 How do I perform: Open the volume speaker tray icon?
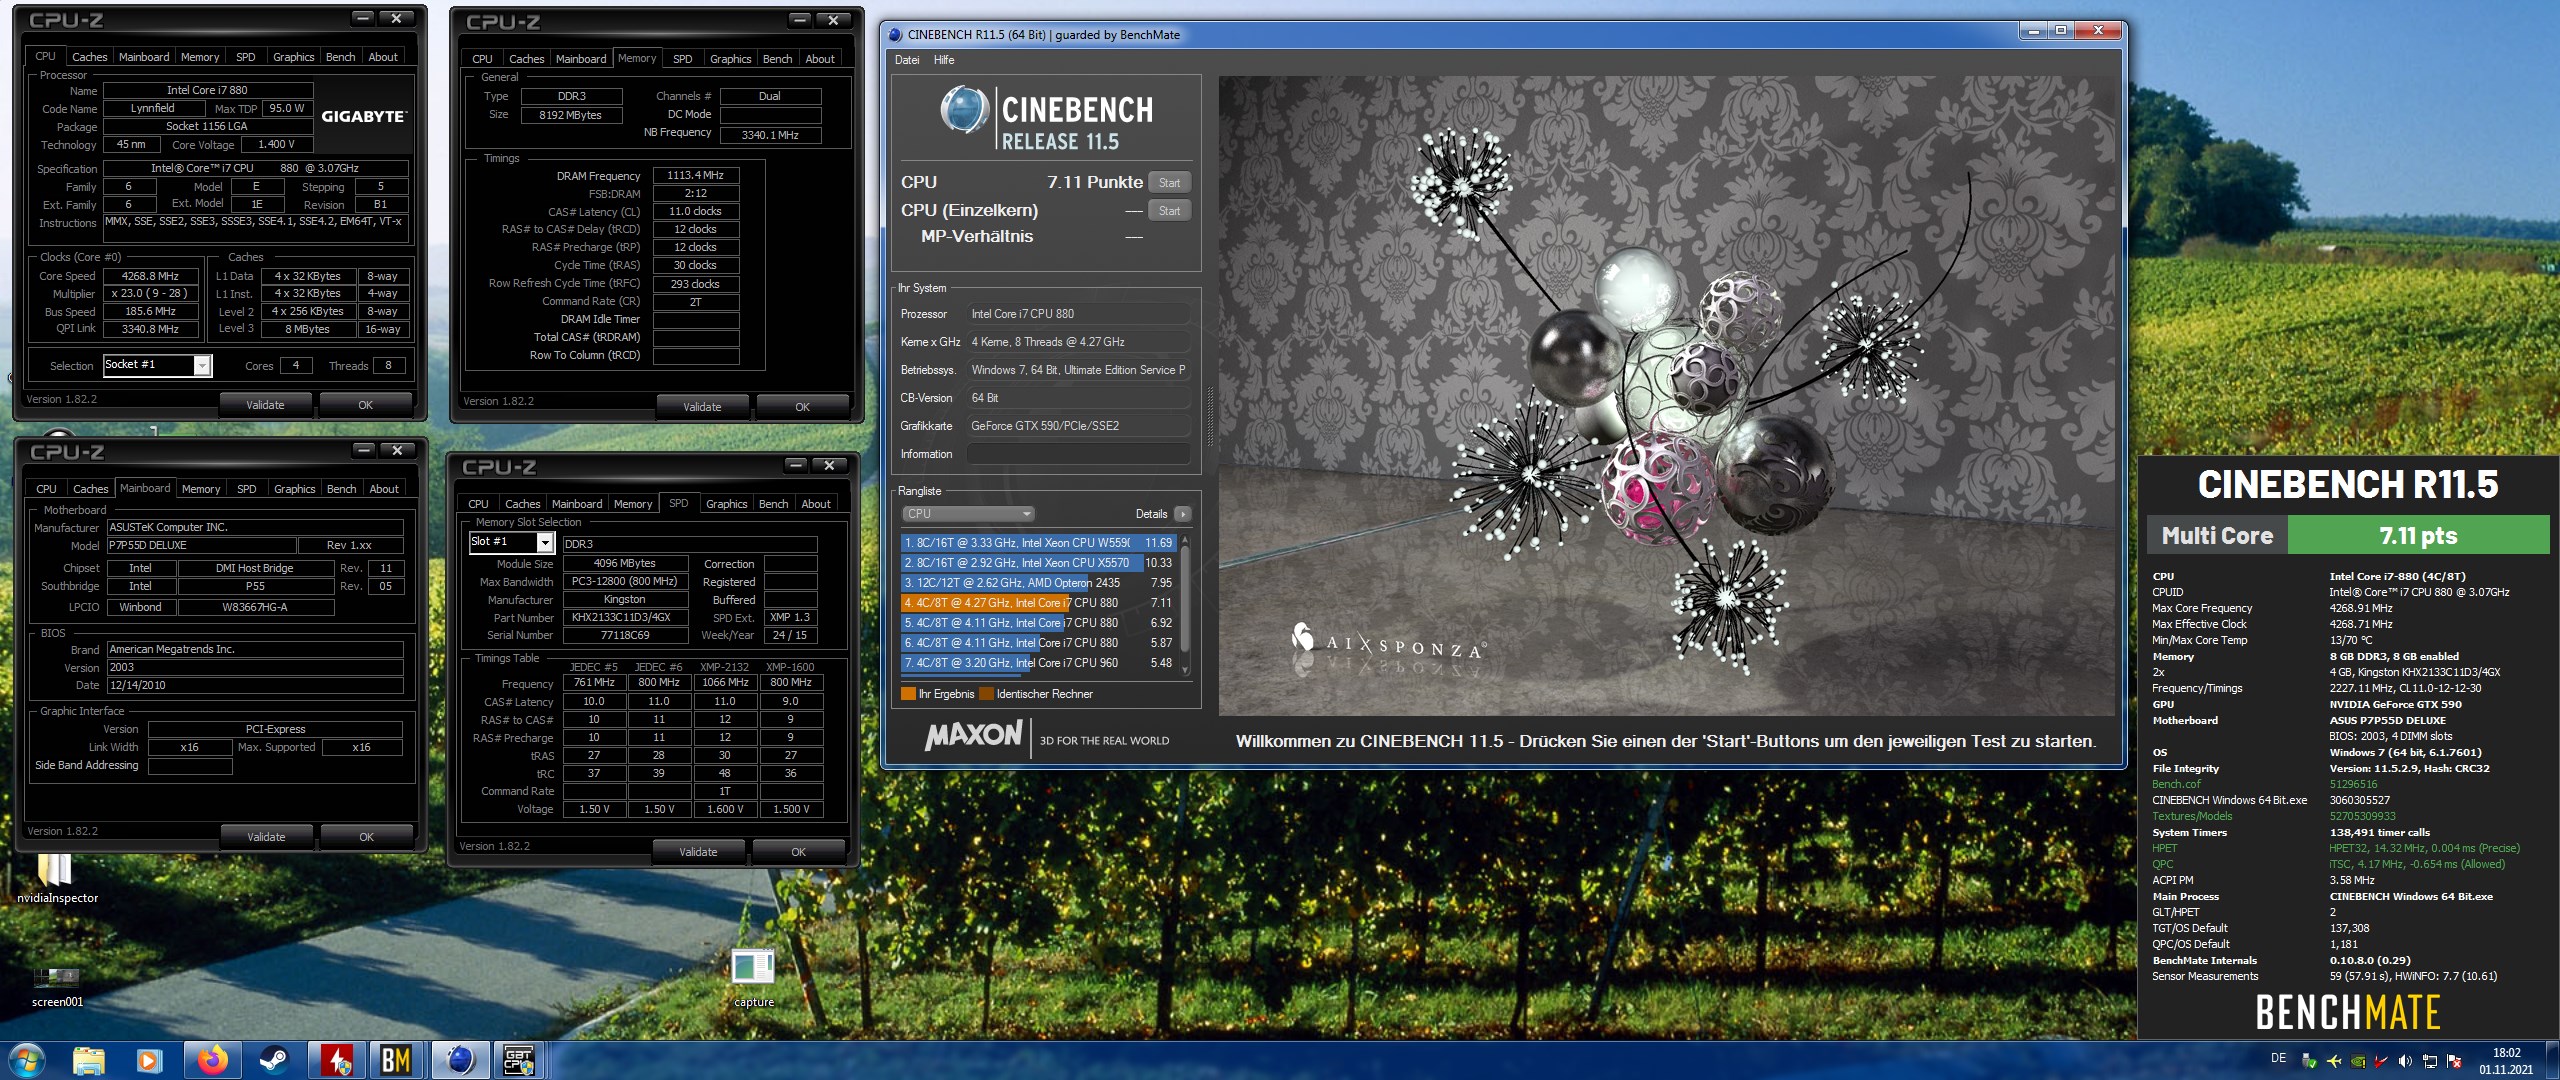[x=2405, y=1061]
